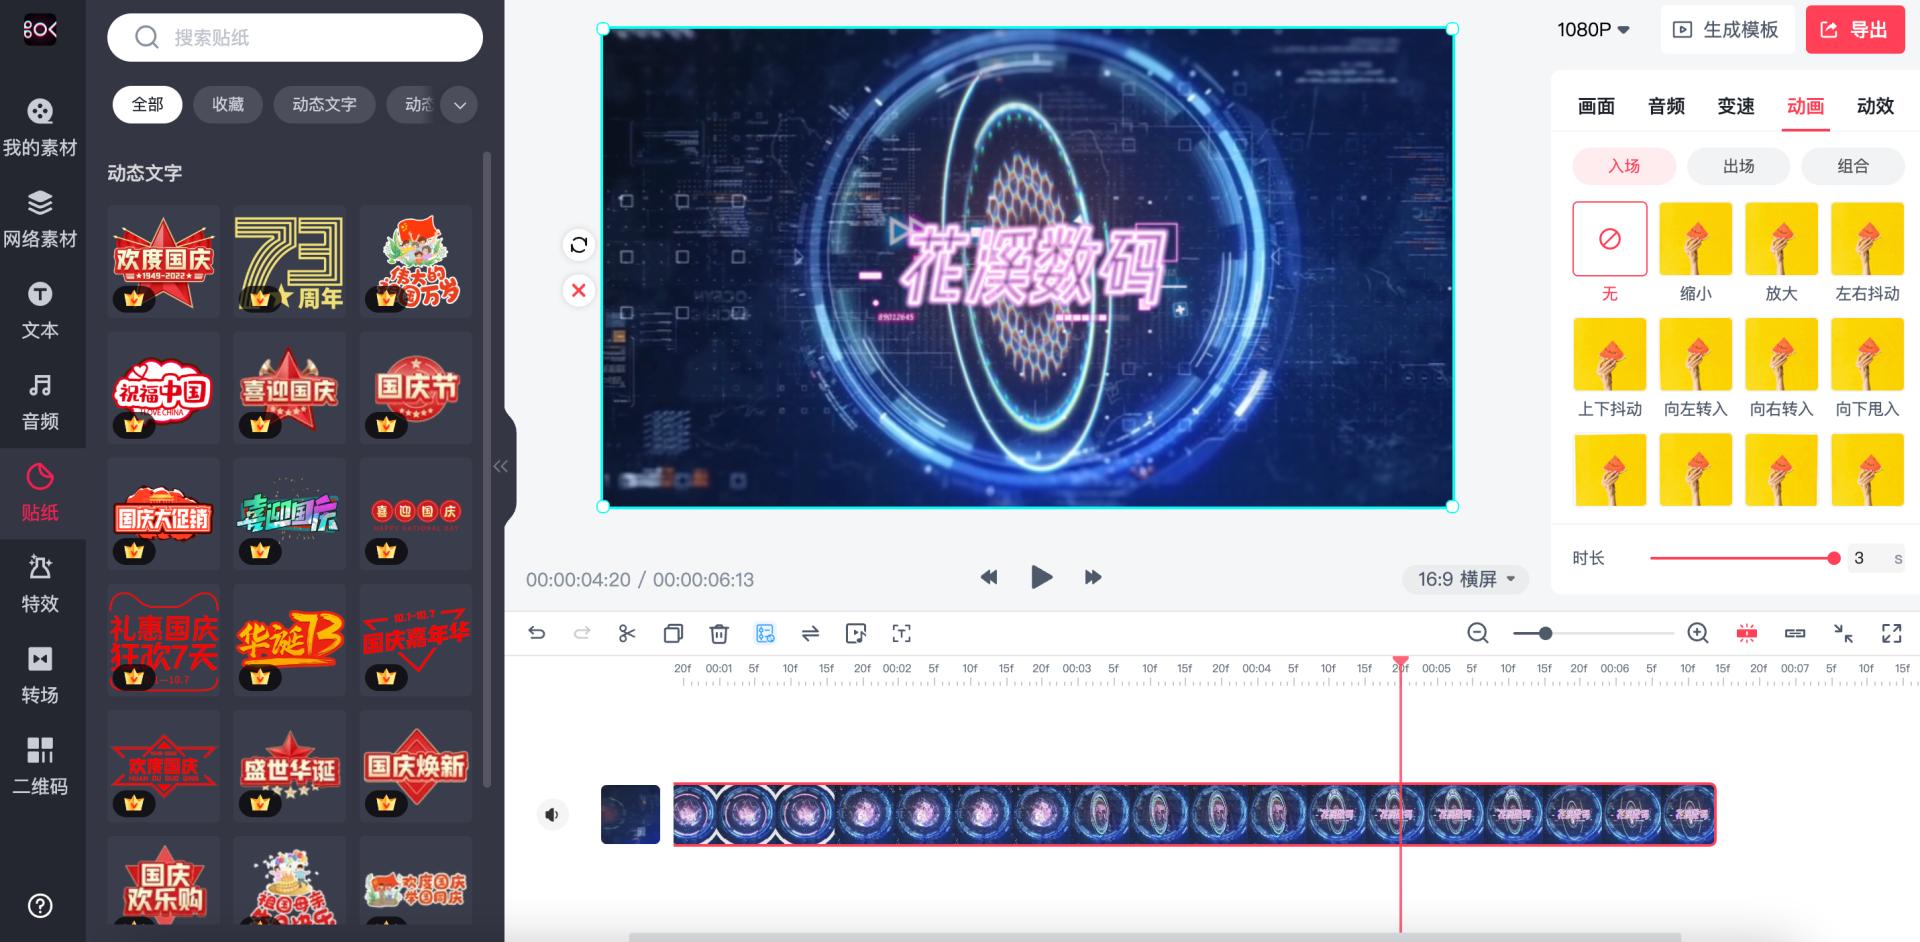Screen dimensions: 1920x942
Task: Mute the video track's audio
Action: pos(551,814)
